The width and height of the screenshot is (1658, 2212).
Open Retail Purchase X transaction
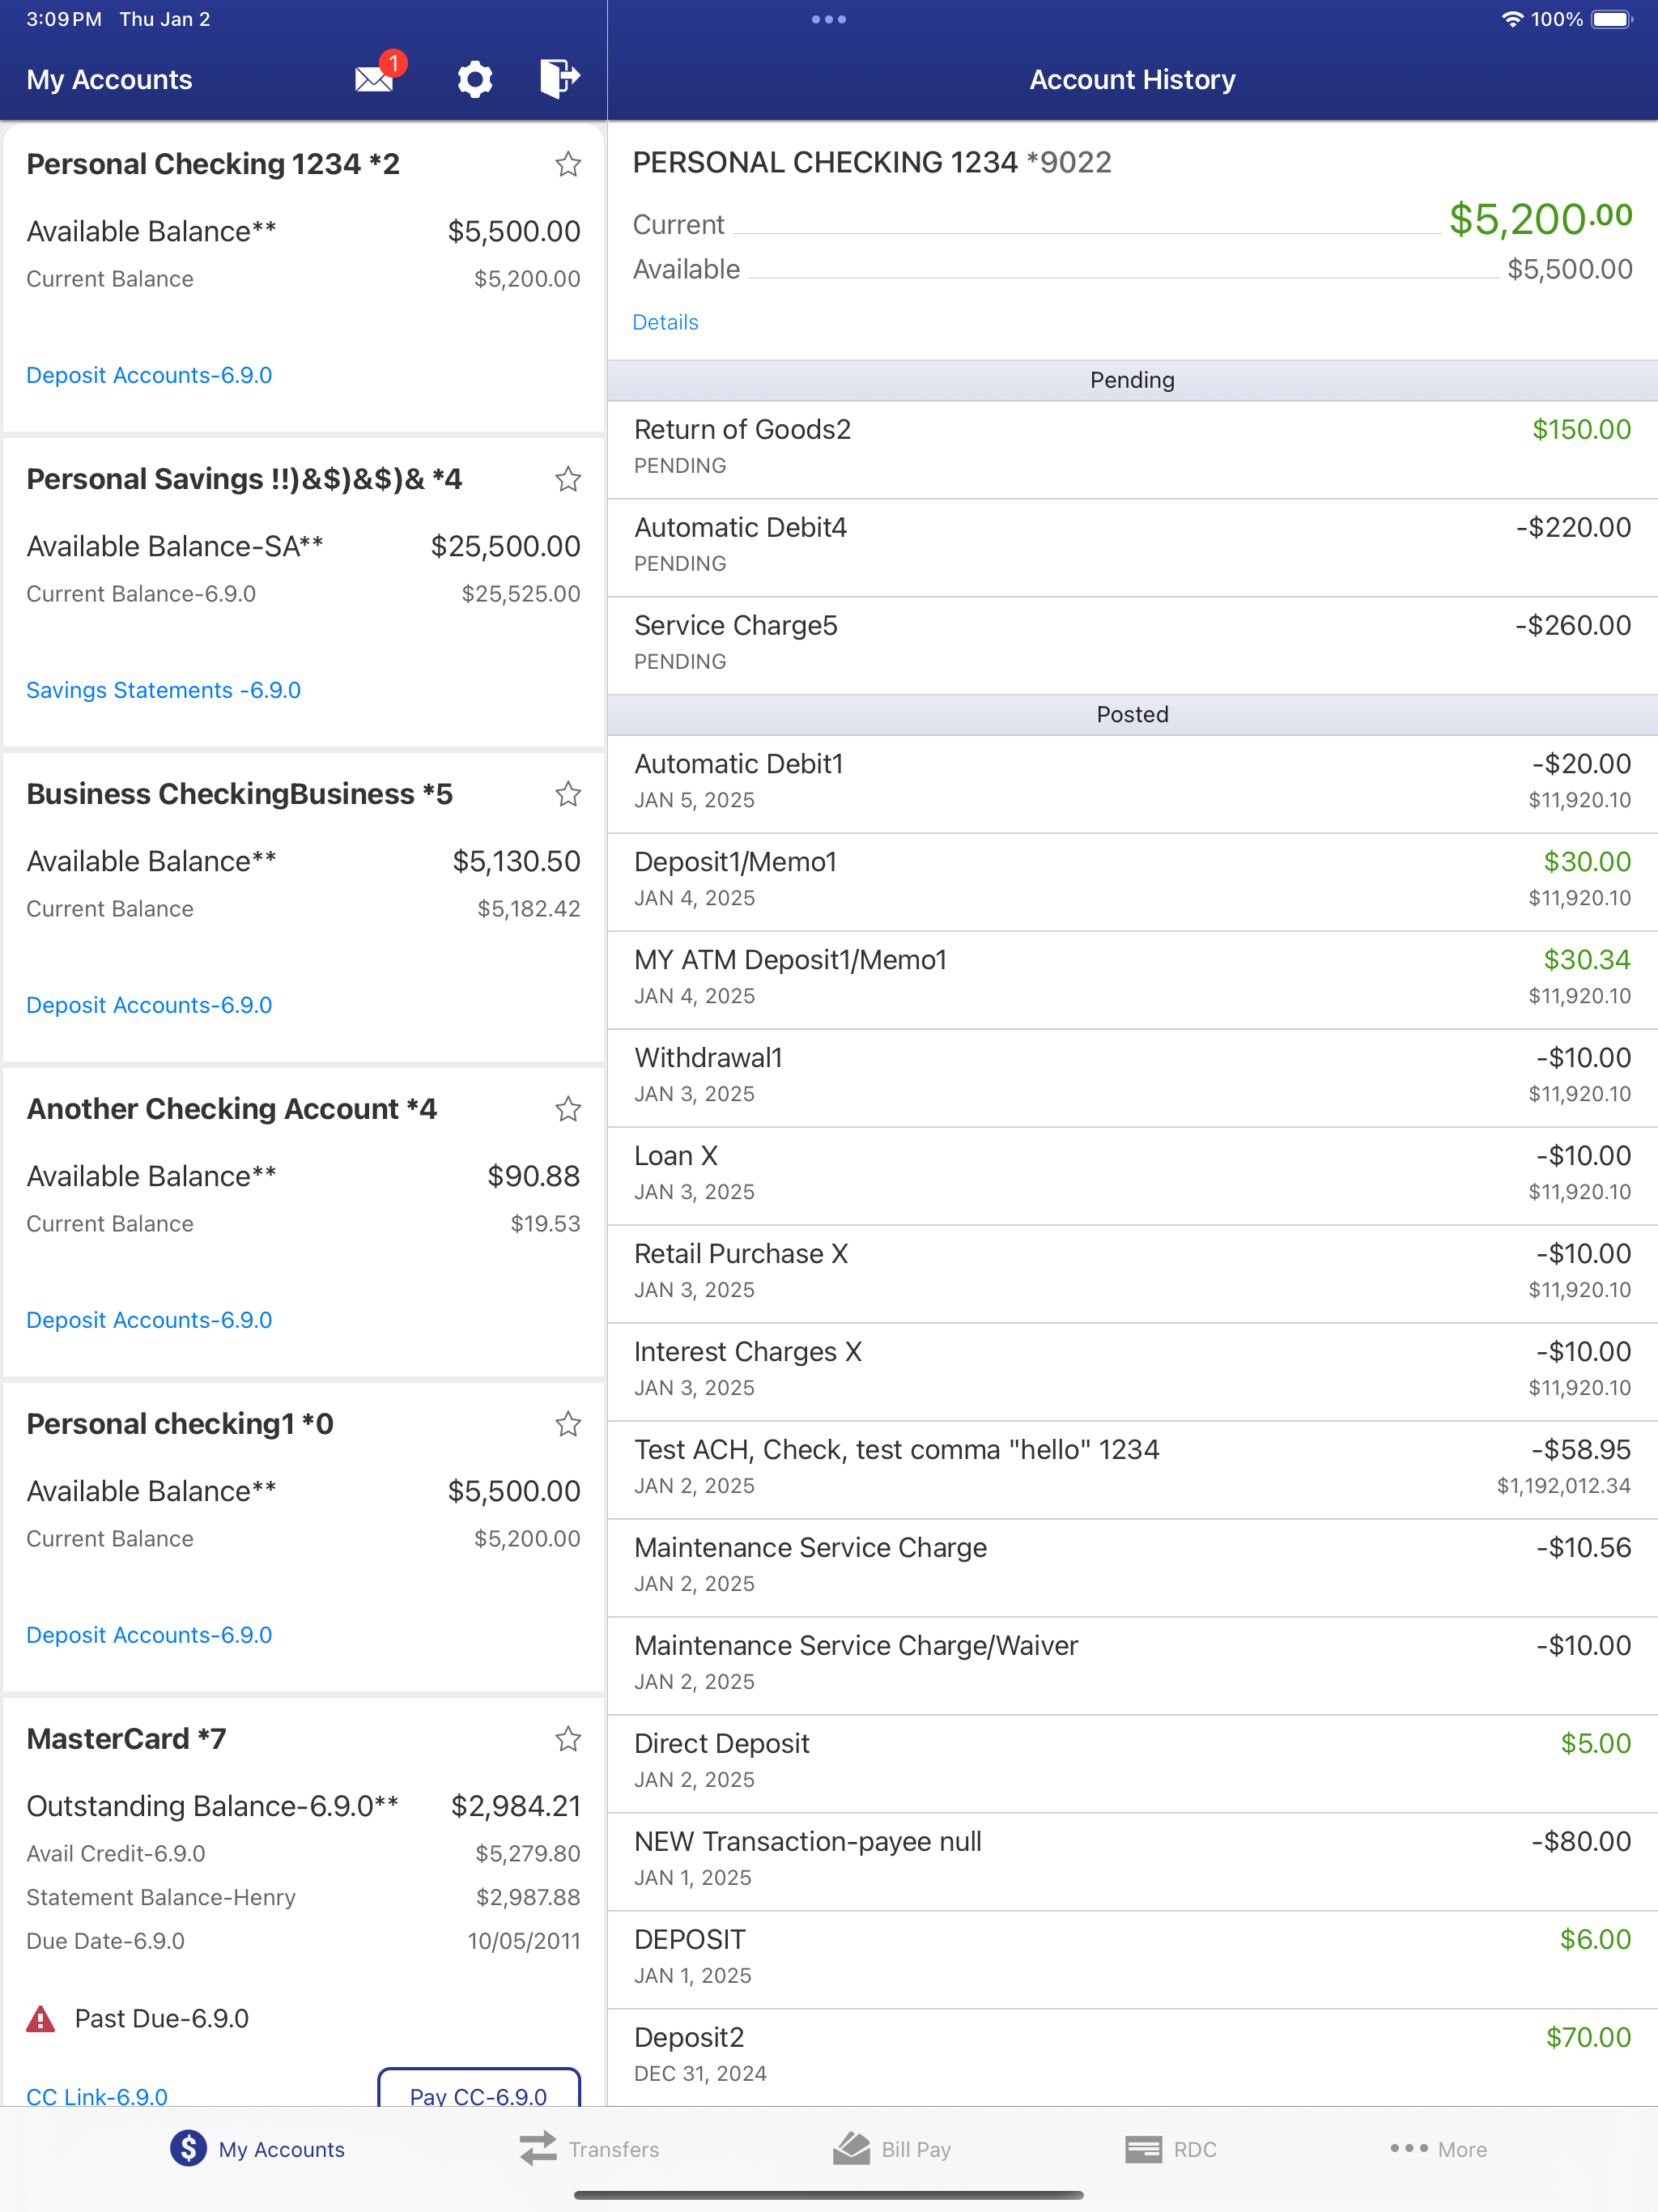(x=1132, y=1274)
